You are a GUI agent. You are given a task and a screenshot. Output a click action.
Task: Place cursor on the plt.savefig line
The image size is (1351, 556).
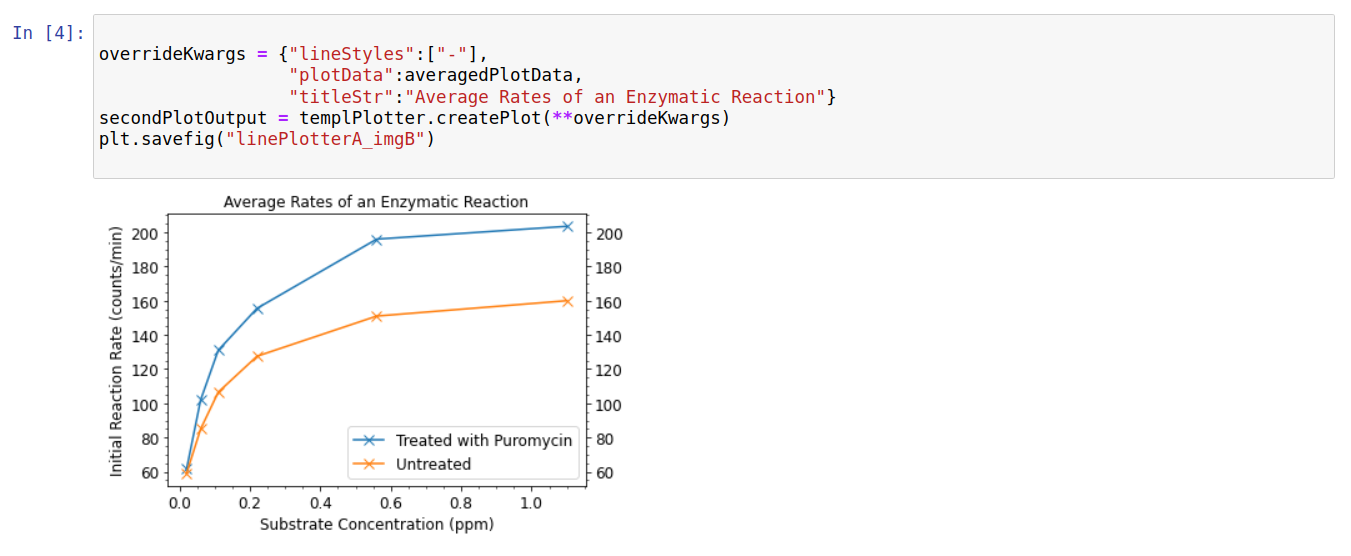tap(267, 139)
